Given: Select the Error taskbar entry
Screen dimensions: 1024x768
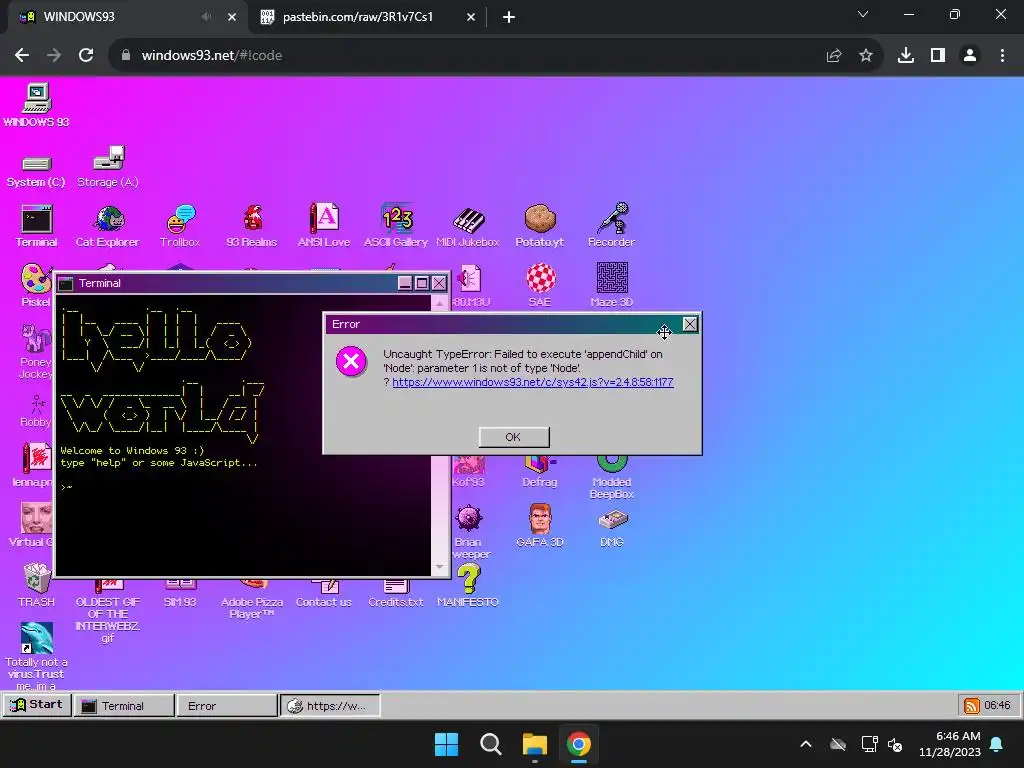Looking at the screenshot, I should point(227,705).
